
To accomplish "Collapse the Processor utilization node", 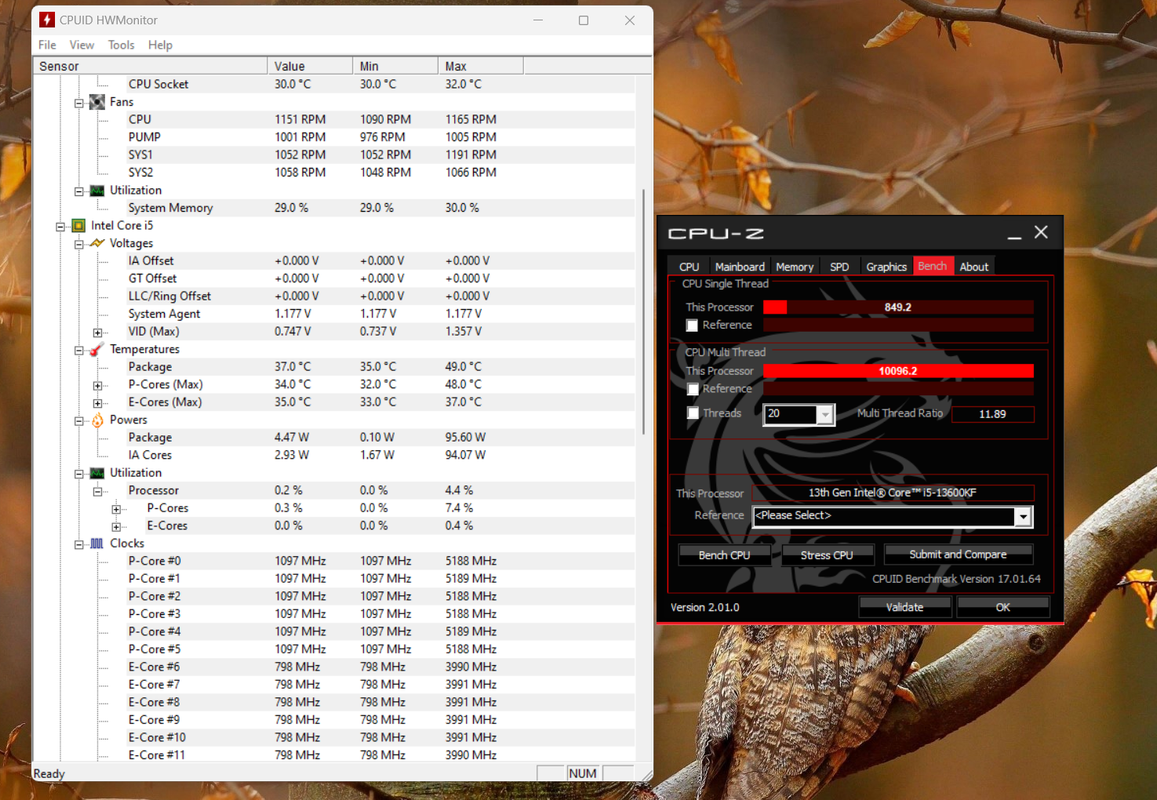I will click(x=97, y=492).
